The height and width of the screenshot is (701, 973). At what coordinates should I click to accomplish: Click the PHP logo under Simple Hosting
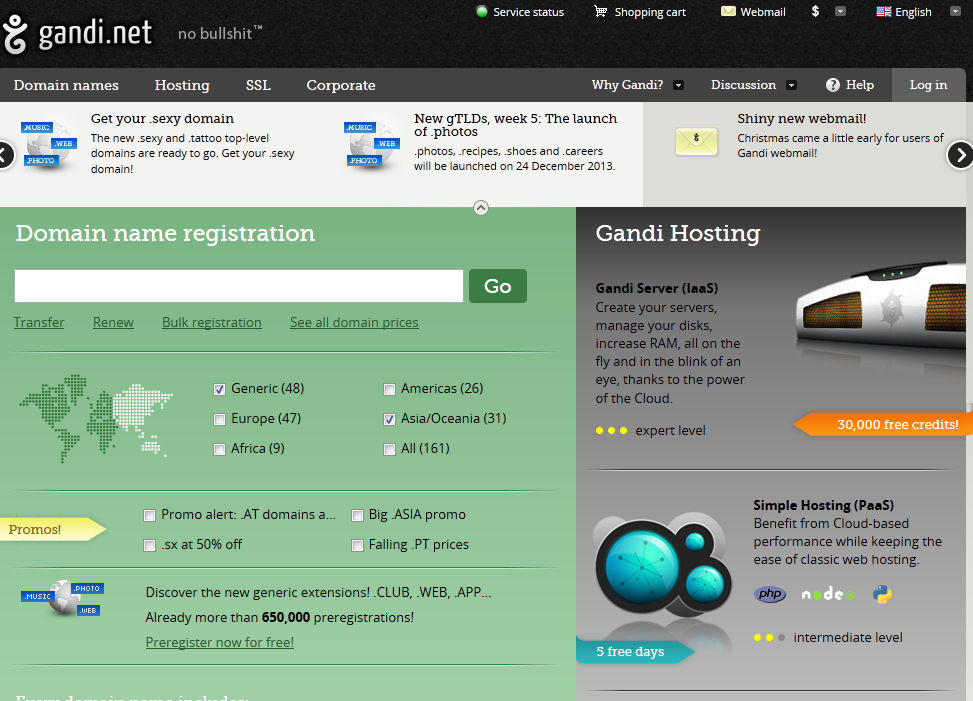click(770, 594)
